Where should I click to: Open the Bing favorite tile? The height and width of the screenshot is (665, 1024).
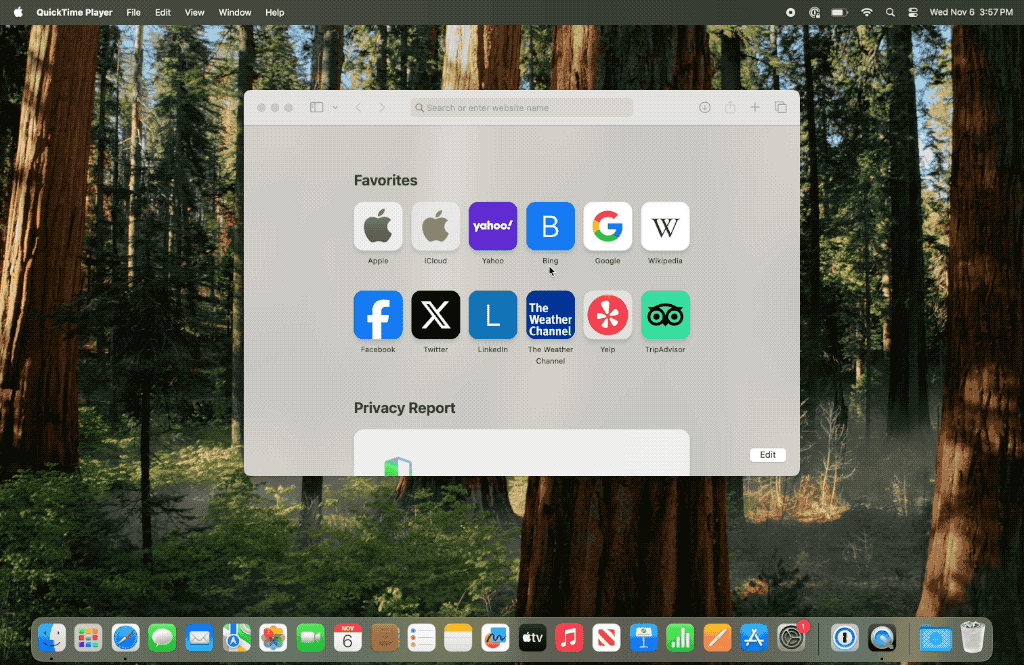click(551, 226)
